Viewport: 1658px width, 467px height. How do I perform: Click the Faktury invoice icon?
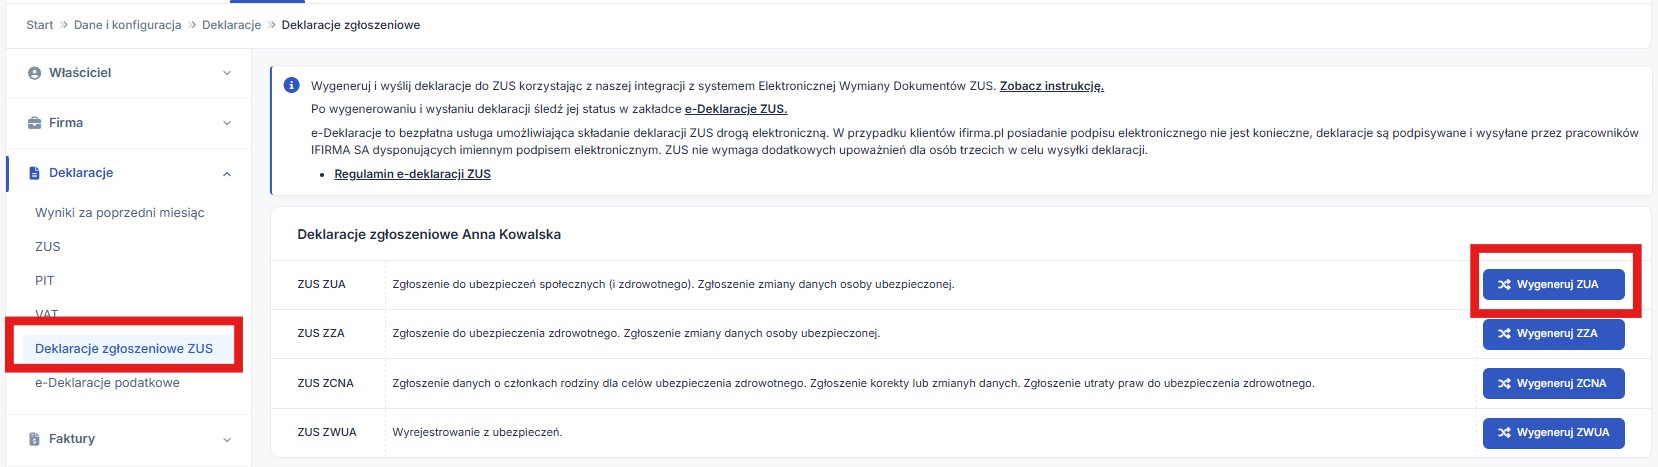coord(35,439)
